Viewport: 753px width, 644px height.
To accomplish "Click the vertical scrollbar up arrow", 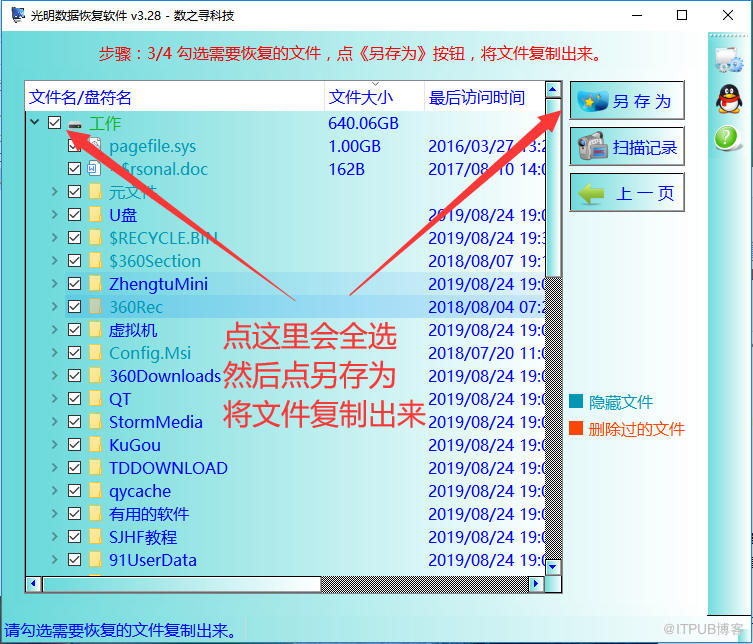I will (553, 89).
